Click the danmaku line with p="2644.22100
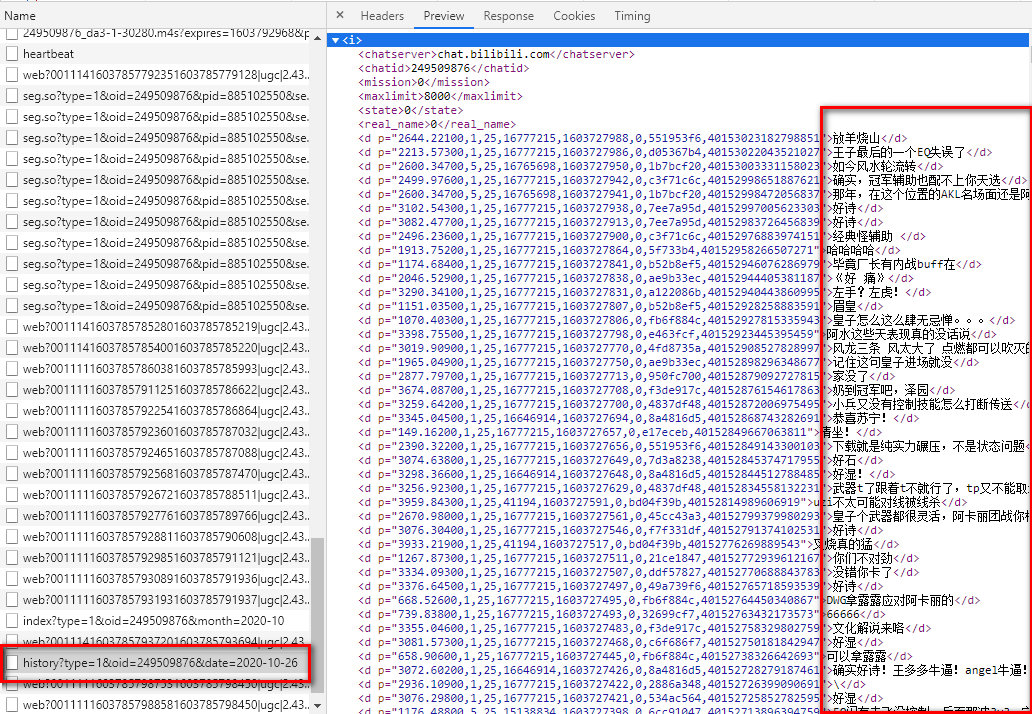 (x=633, y=138)
